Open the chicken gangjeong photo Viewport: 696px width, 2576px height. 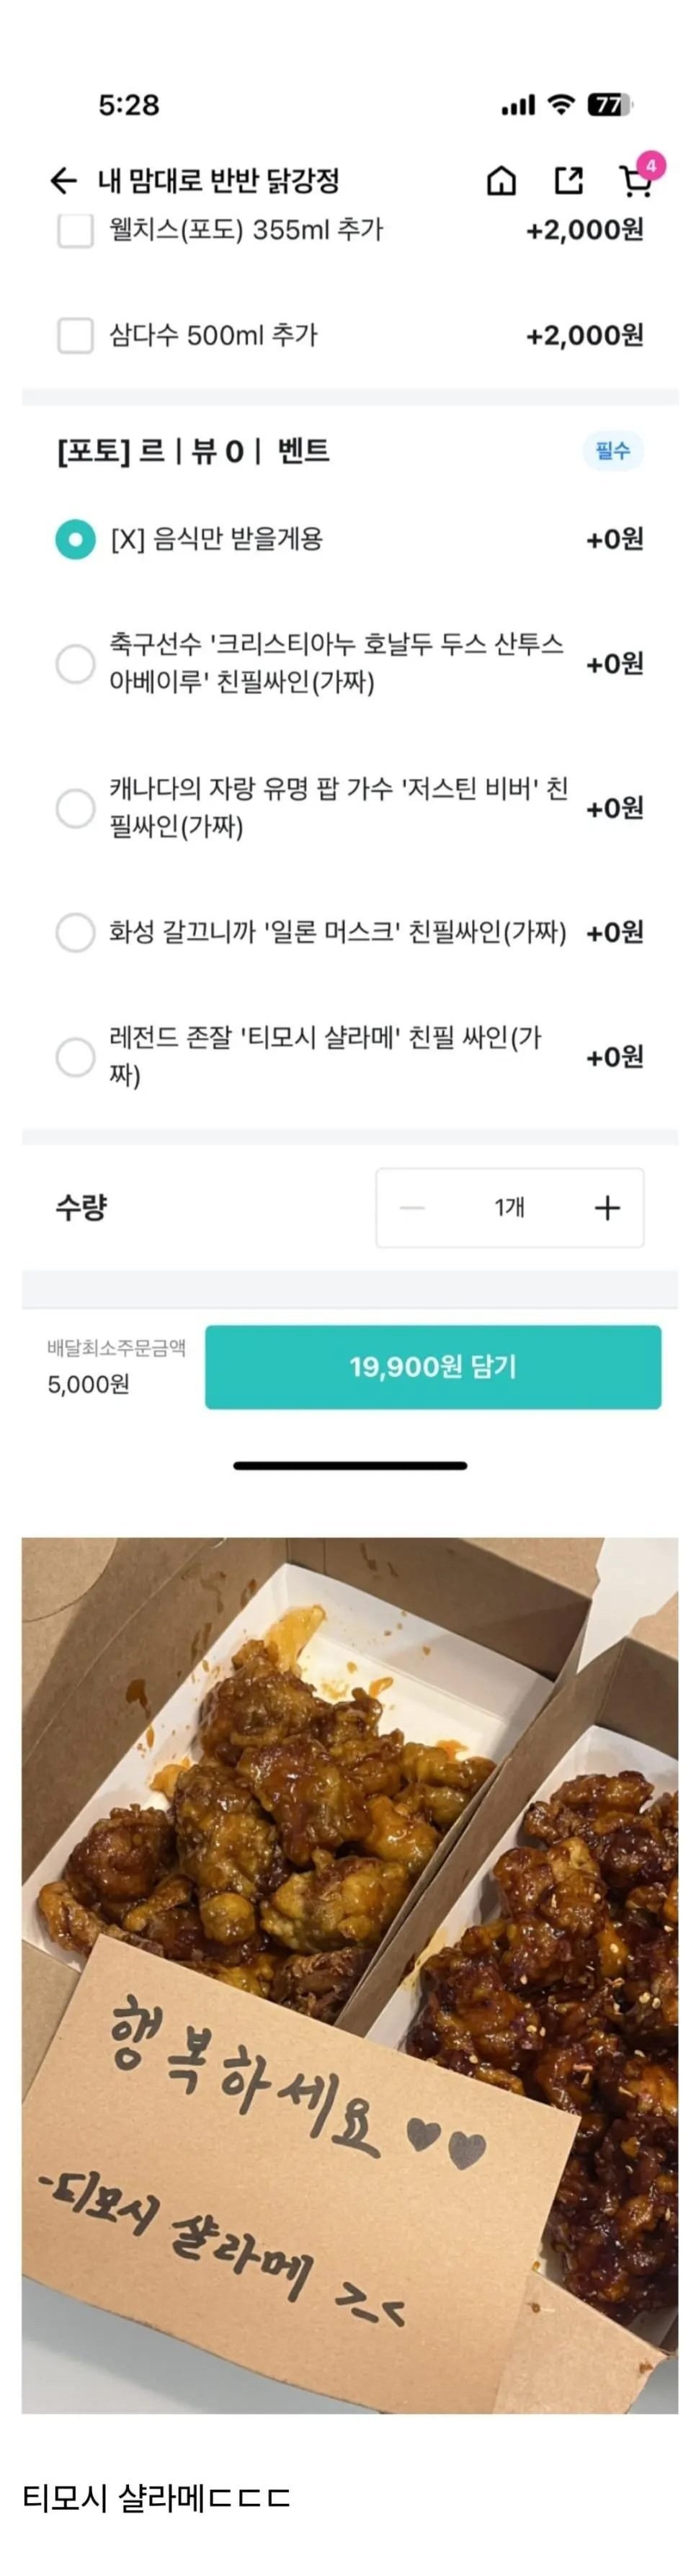point(349,1975)
